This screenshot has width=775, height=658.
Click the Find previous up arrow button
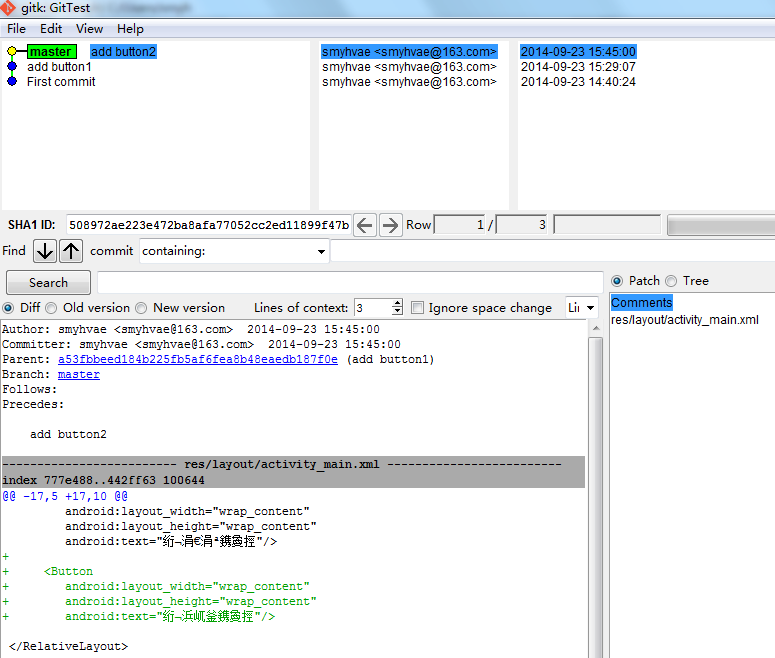tap(71, 251)
